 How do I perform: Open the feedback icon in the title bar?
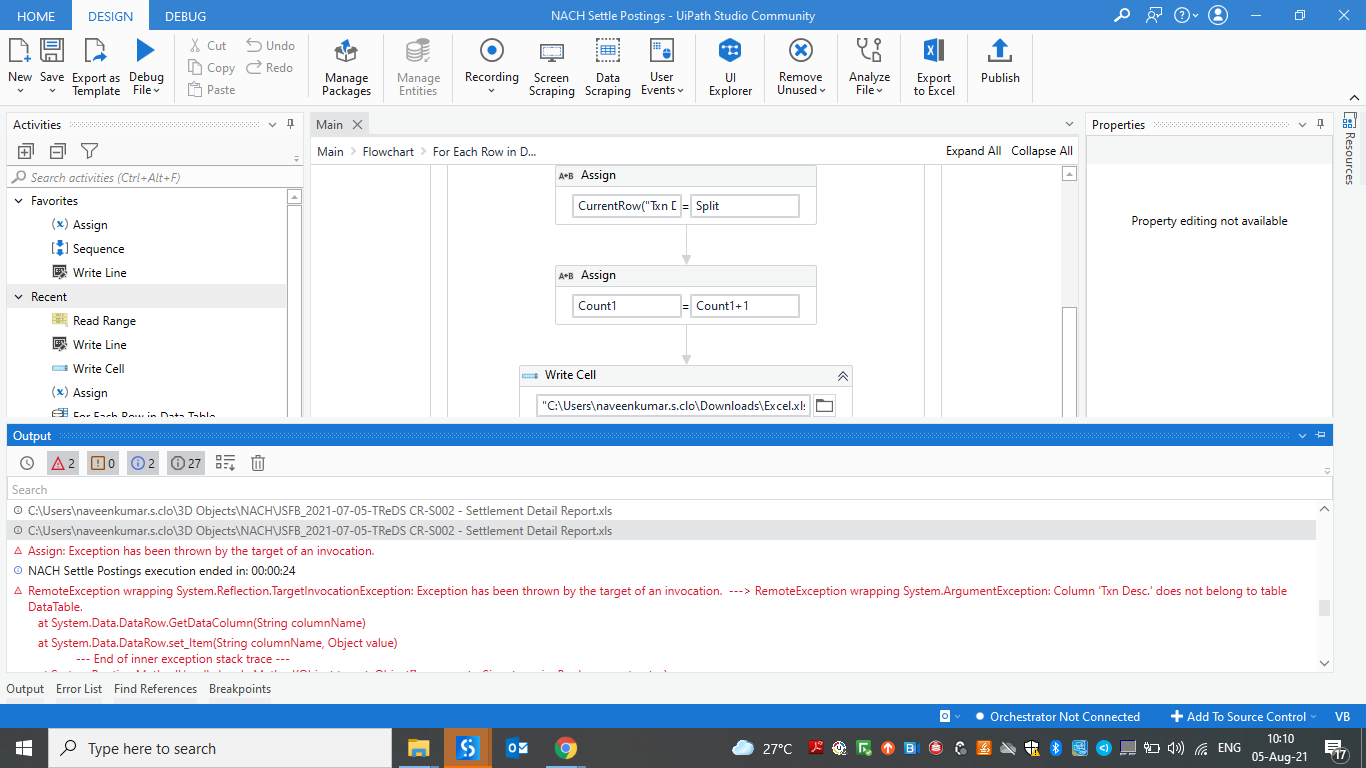point(1155,15)
